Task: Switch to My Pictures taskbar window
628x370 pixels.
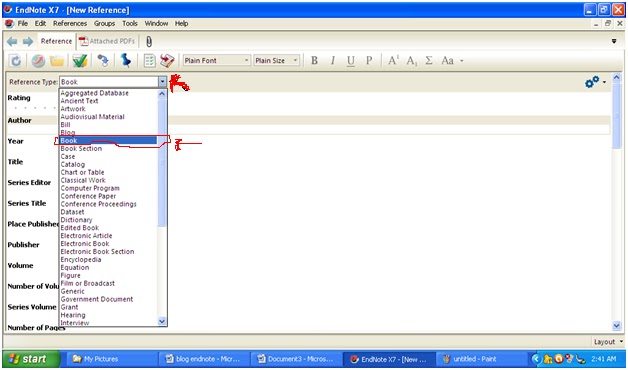Action: point(112,359)
